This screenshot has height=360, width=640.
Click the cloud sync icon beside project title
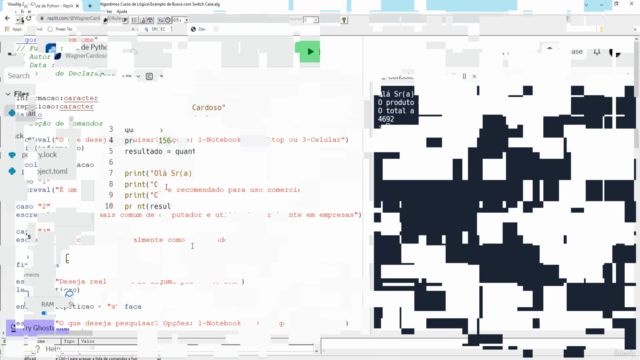pyautogui.click(x=134, y=52)
